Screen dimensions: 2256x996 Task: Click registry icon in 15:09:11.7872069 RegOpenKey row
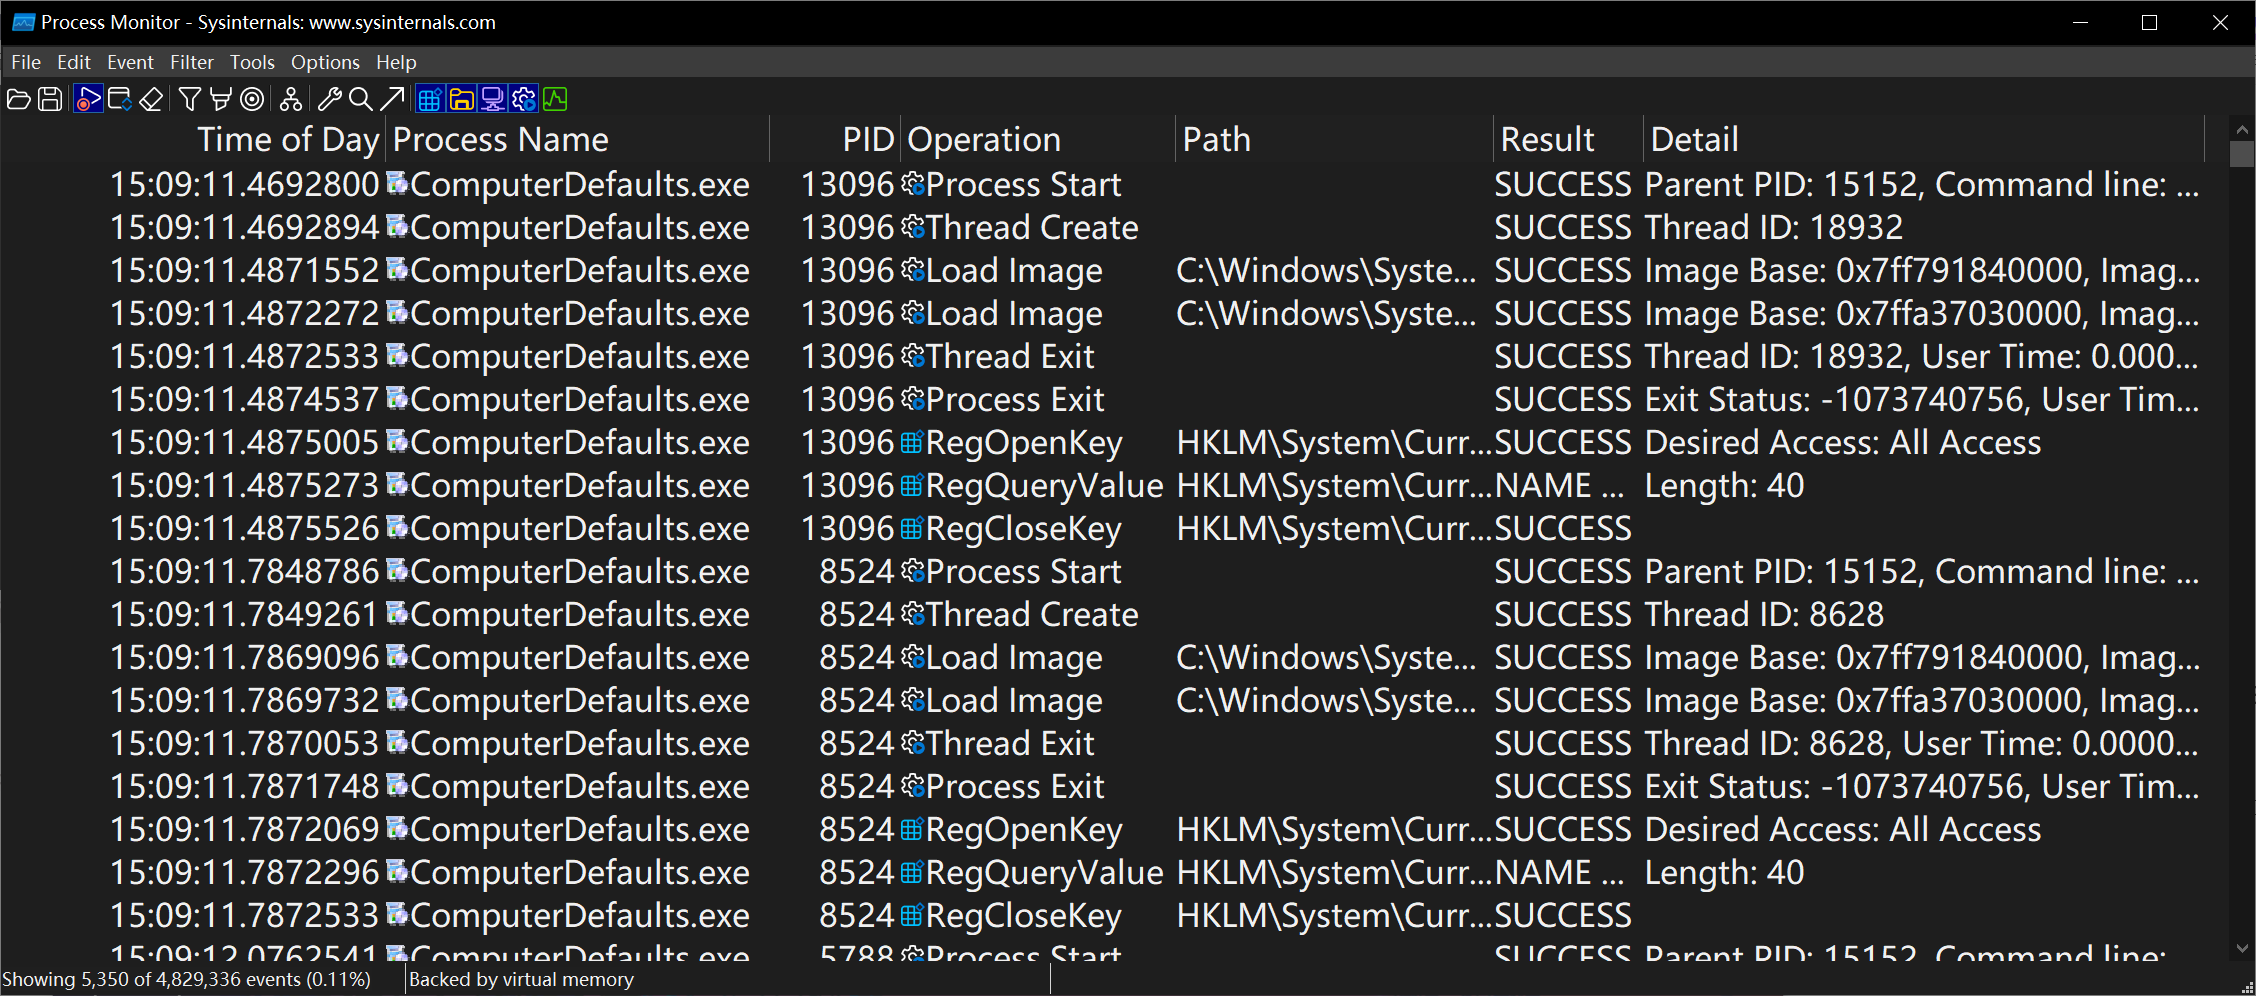(911, 829)
